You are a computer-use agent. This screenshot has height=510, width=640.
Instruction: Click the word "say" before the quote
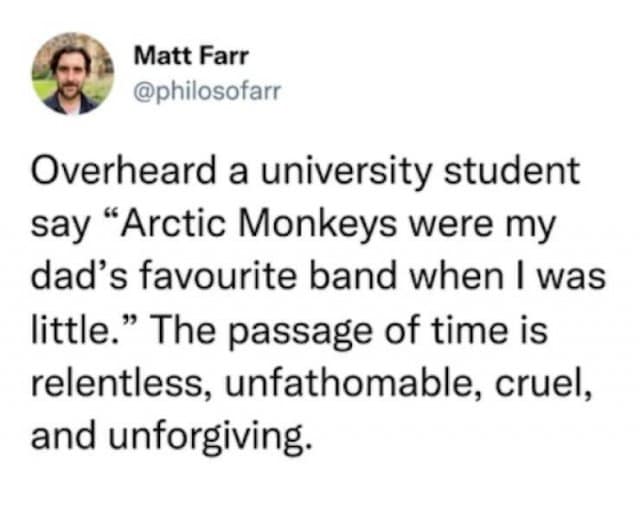55,225
